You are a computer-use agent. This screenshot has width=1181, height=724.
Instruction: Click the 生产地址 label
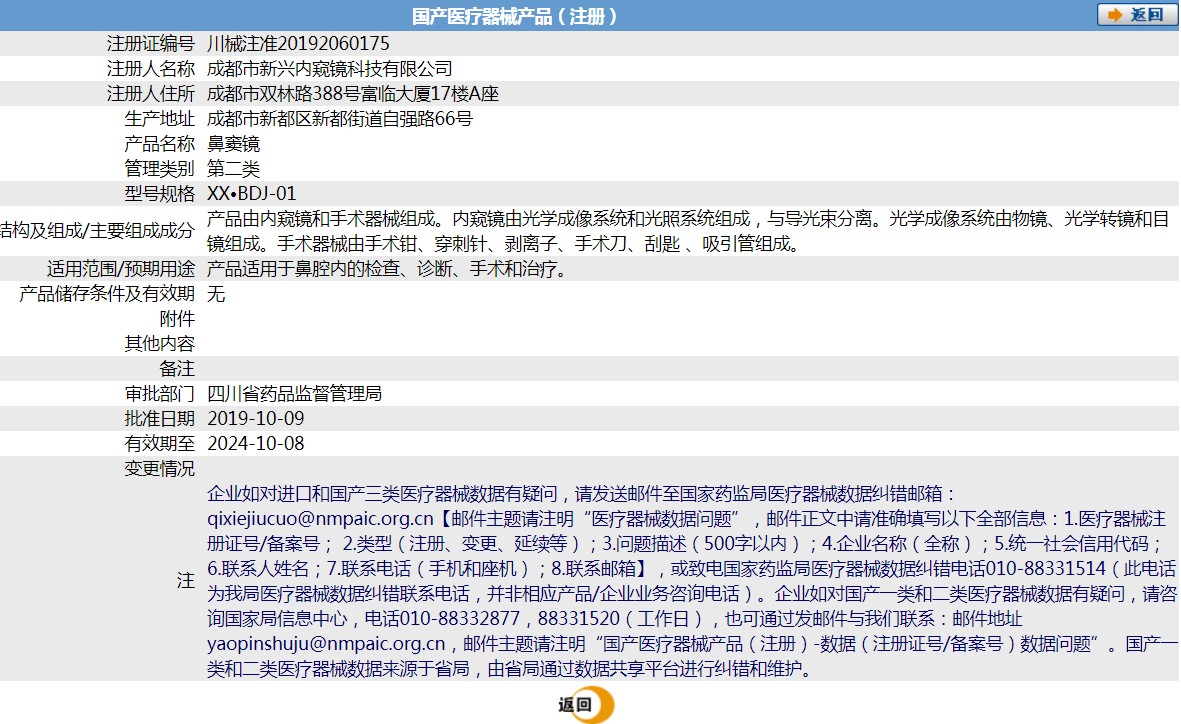(160, 118)
